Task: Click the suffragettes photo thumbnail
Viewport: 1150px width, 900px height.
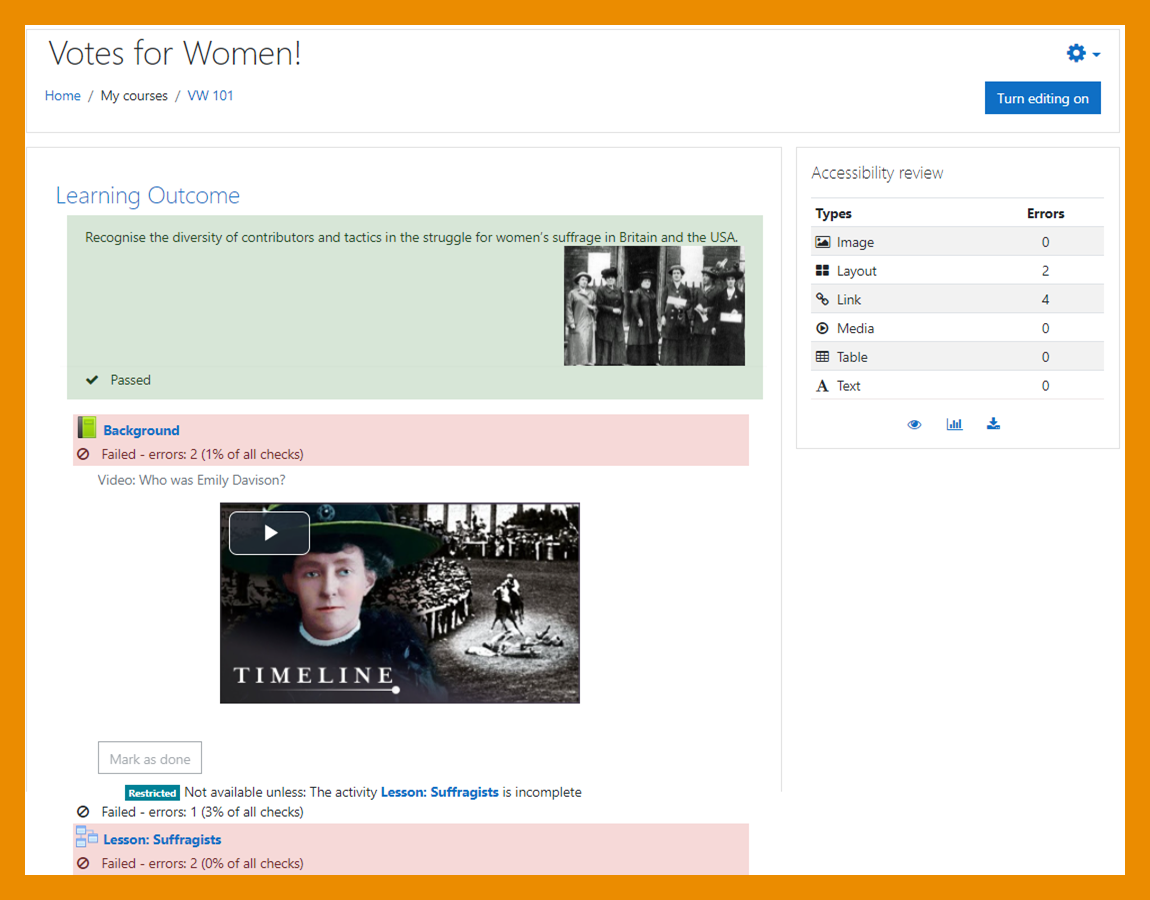Action: point(654,306)
